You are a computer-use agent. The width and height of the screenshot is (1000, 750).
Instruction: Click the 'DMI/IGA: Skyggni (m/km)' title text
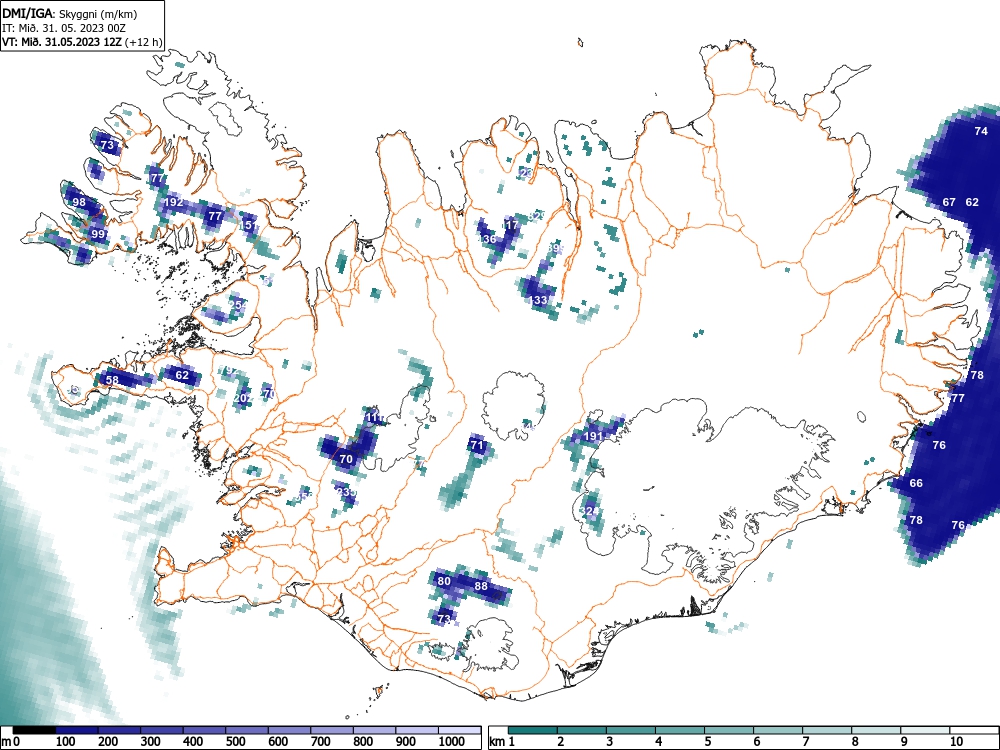pyautogui.click(x=70, y=13)
